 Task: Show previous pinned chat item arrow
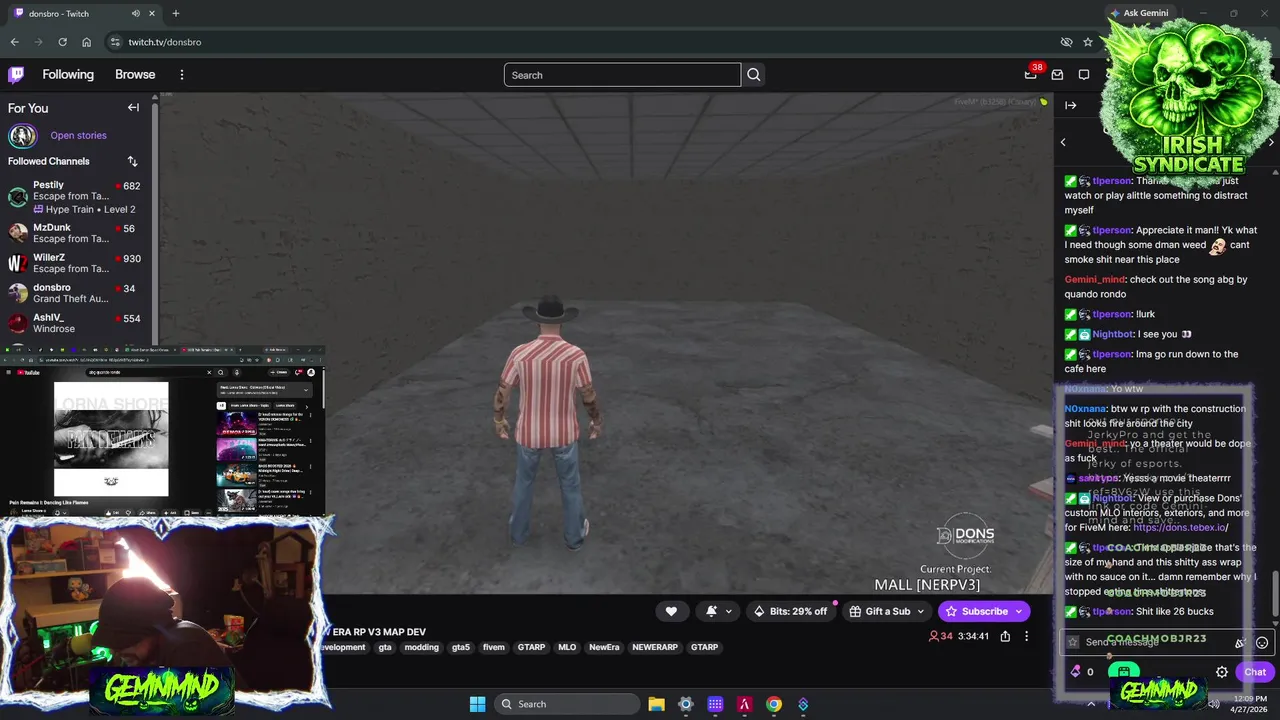[1063, 142]
